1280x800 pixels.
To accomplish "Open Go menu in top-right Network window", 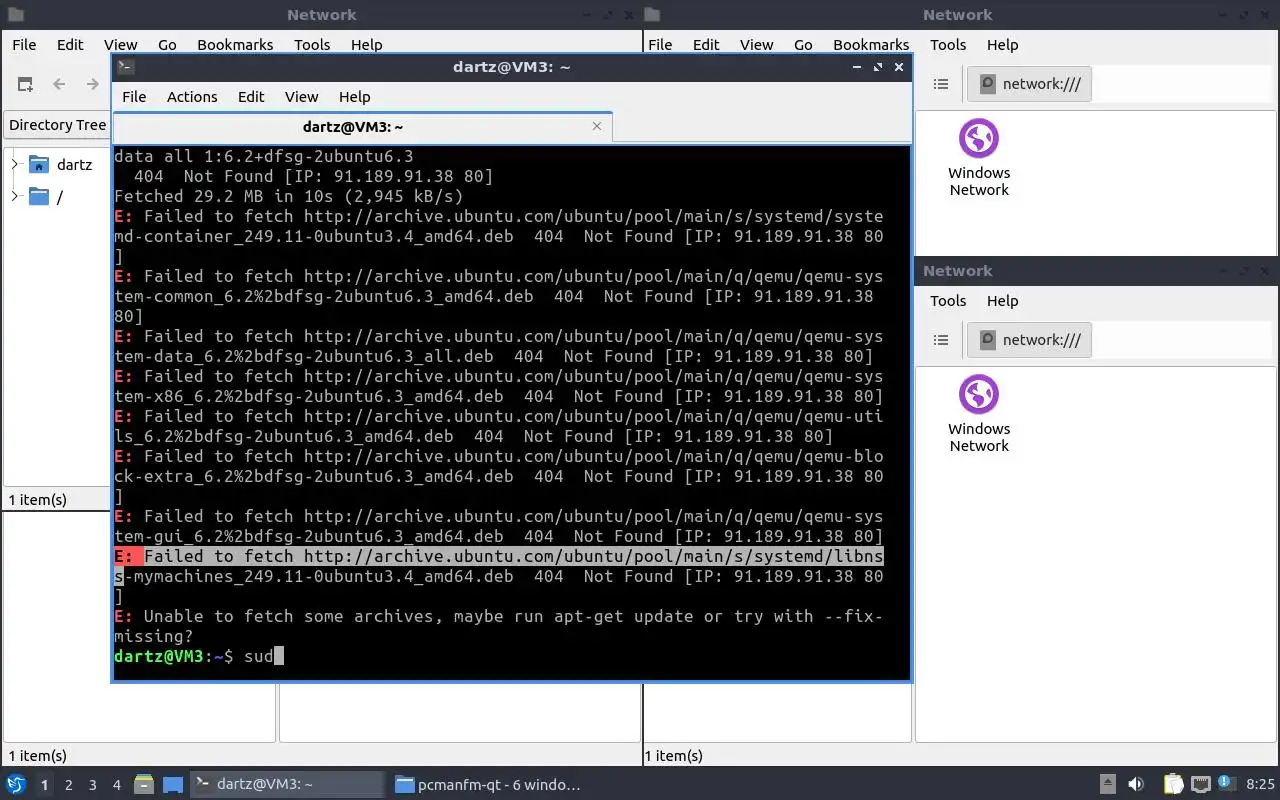I will click(x=803, y=45).
